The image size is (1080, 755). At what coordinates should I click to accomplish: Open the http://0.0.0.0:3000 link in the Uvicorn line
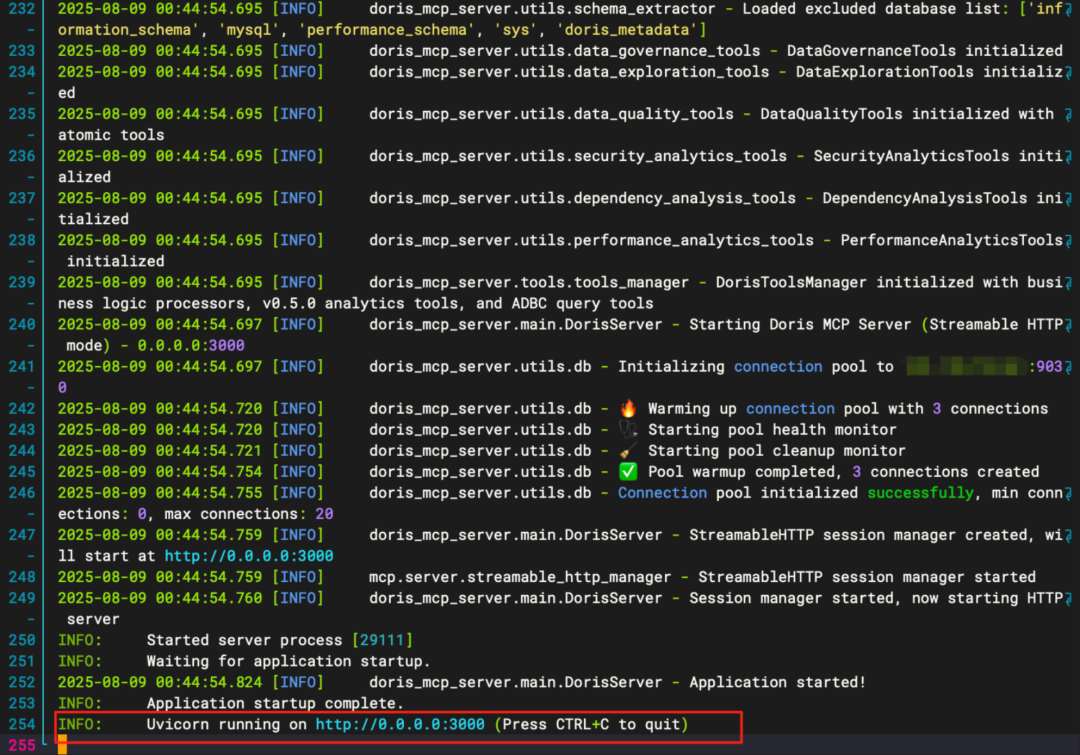click(x=400, y=725)
